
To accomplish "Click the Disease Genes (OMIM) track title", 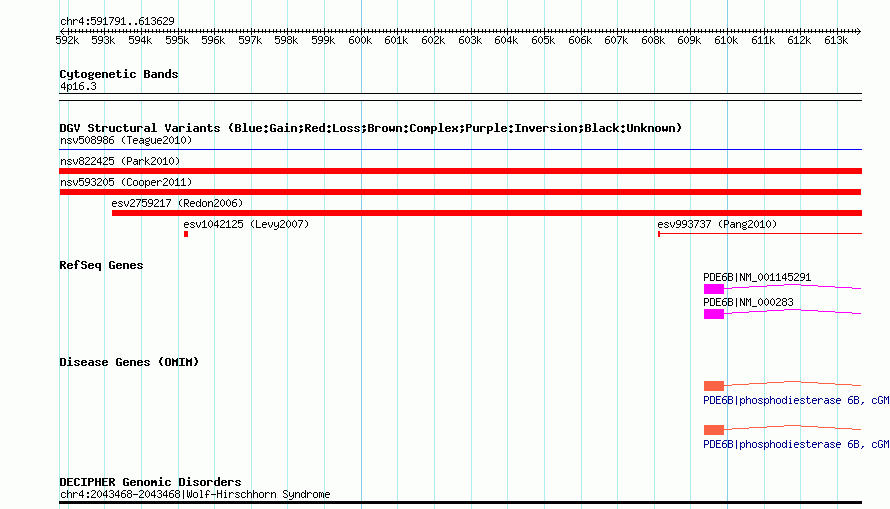I will click(129, 362).
